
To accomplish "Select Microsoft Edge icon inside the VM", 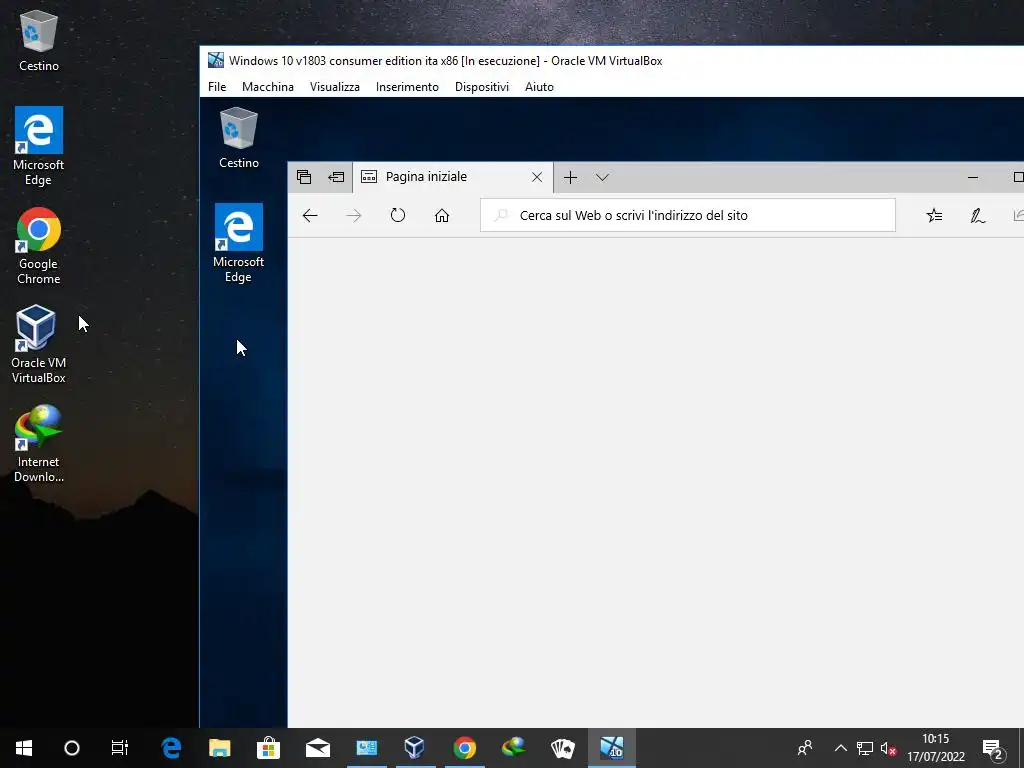I will [x=238, y=243].
